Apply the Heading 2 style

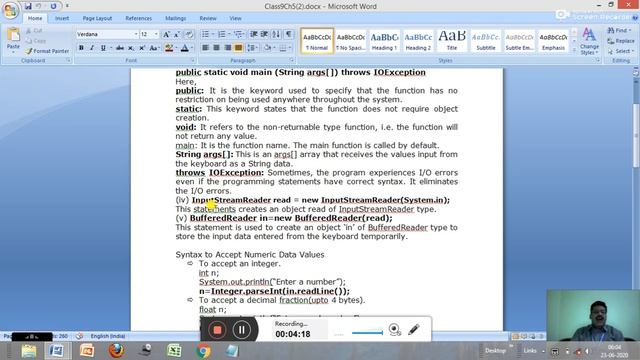pyautogui.click(x=418, y=41)
